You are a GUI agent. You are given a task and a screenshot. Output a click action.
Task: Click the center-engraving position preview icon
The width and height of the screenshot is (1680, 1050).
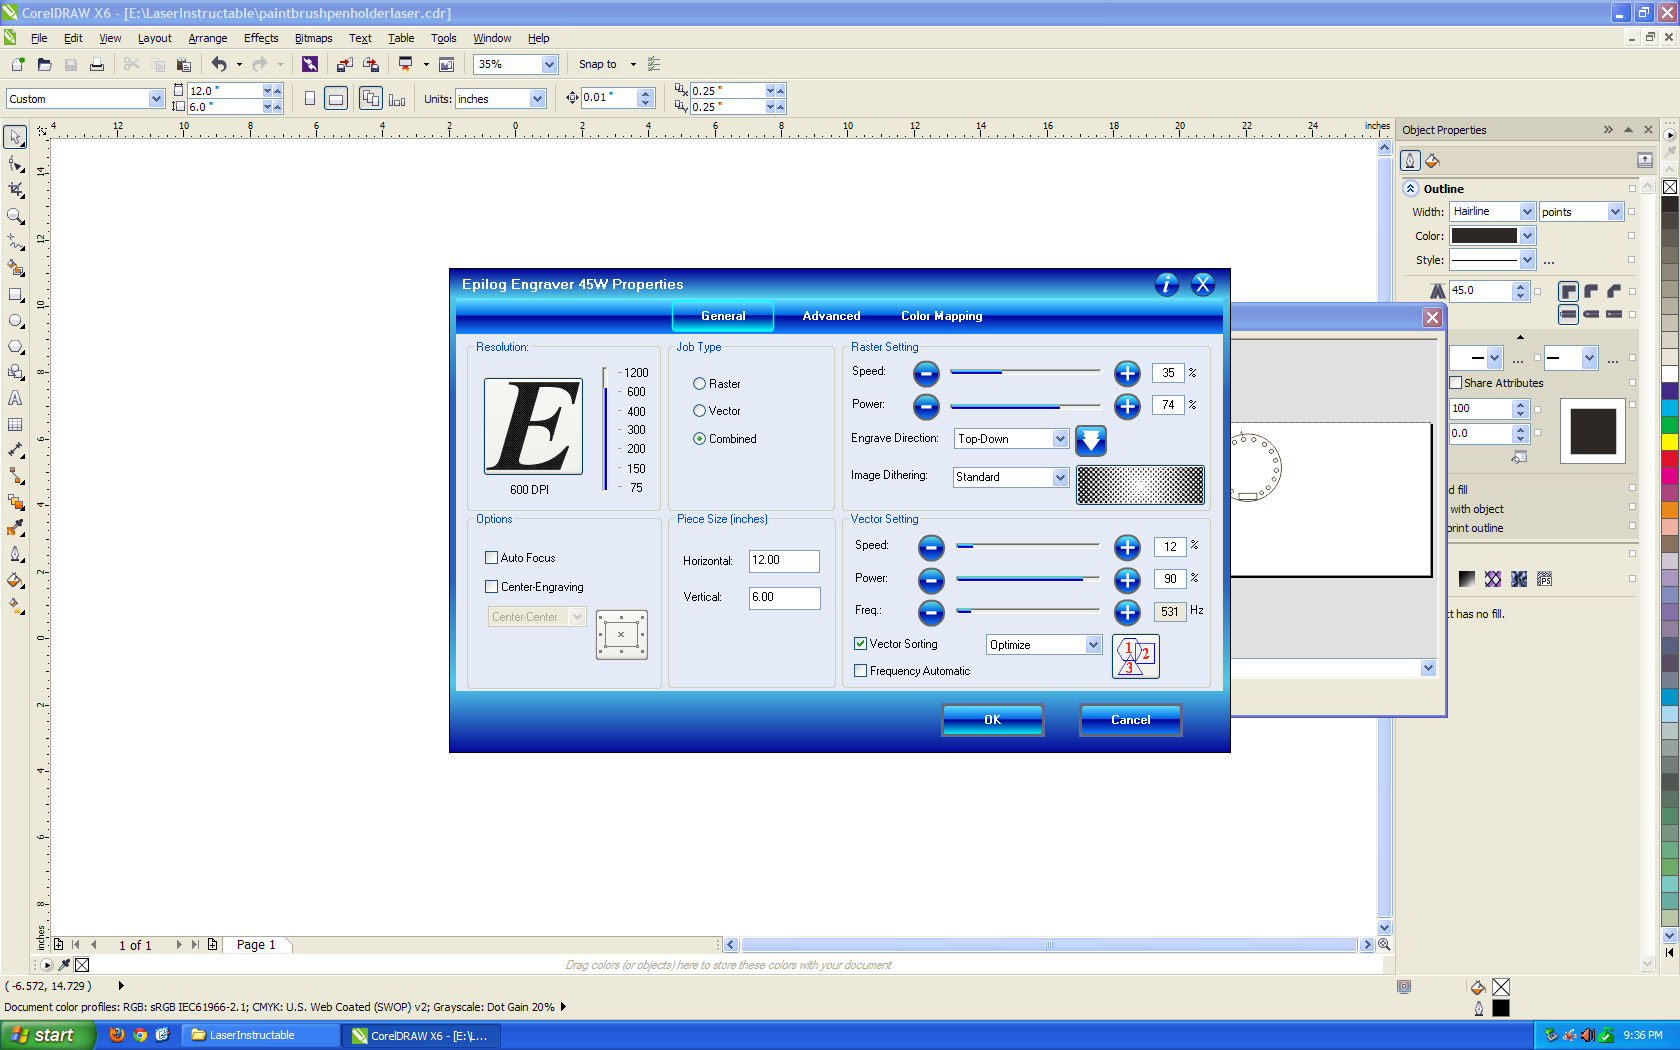pos(622,635)
